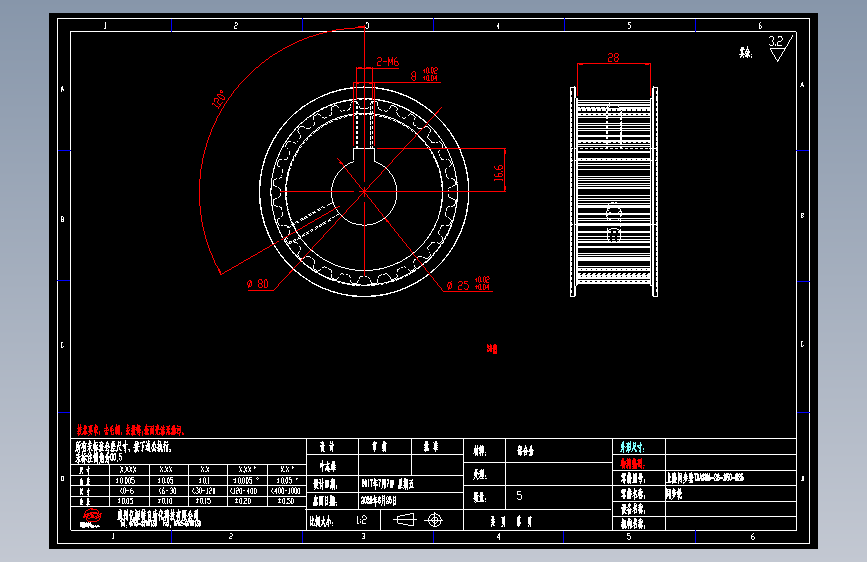The height and width of the screenshot is (562, 867).
Task: Click the ø 80 diameter dimension
Action: point(258,284)
